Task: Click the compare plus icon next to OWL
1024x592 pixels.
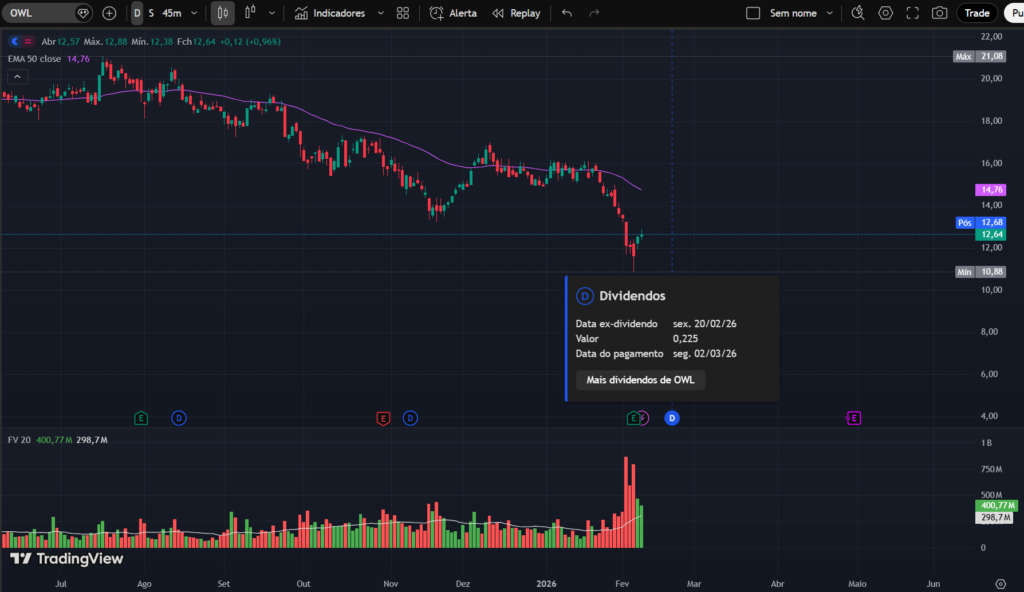Action: [108, 13]
